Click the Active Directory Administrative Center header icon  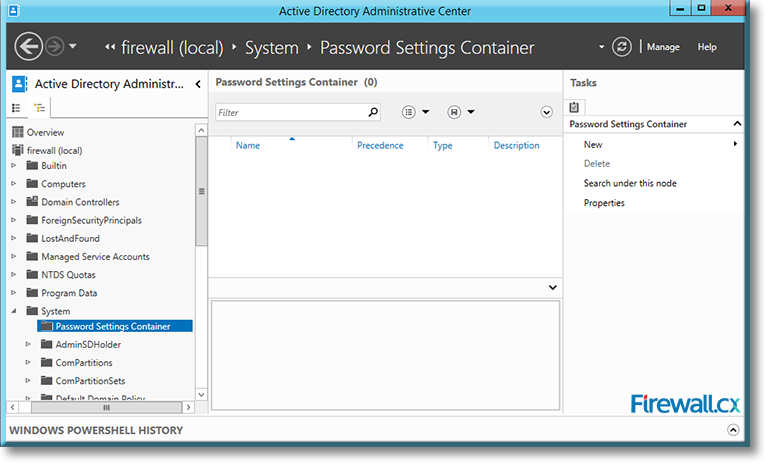(x=20, y=84)
